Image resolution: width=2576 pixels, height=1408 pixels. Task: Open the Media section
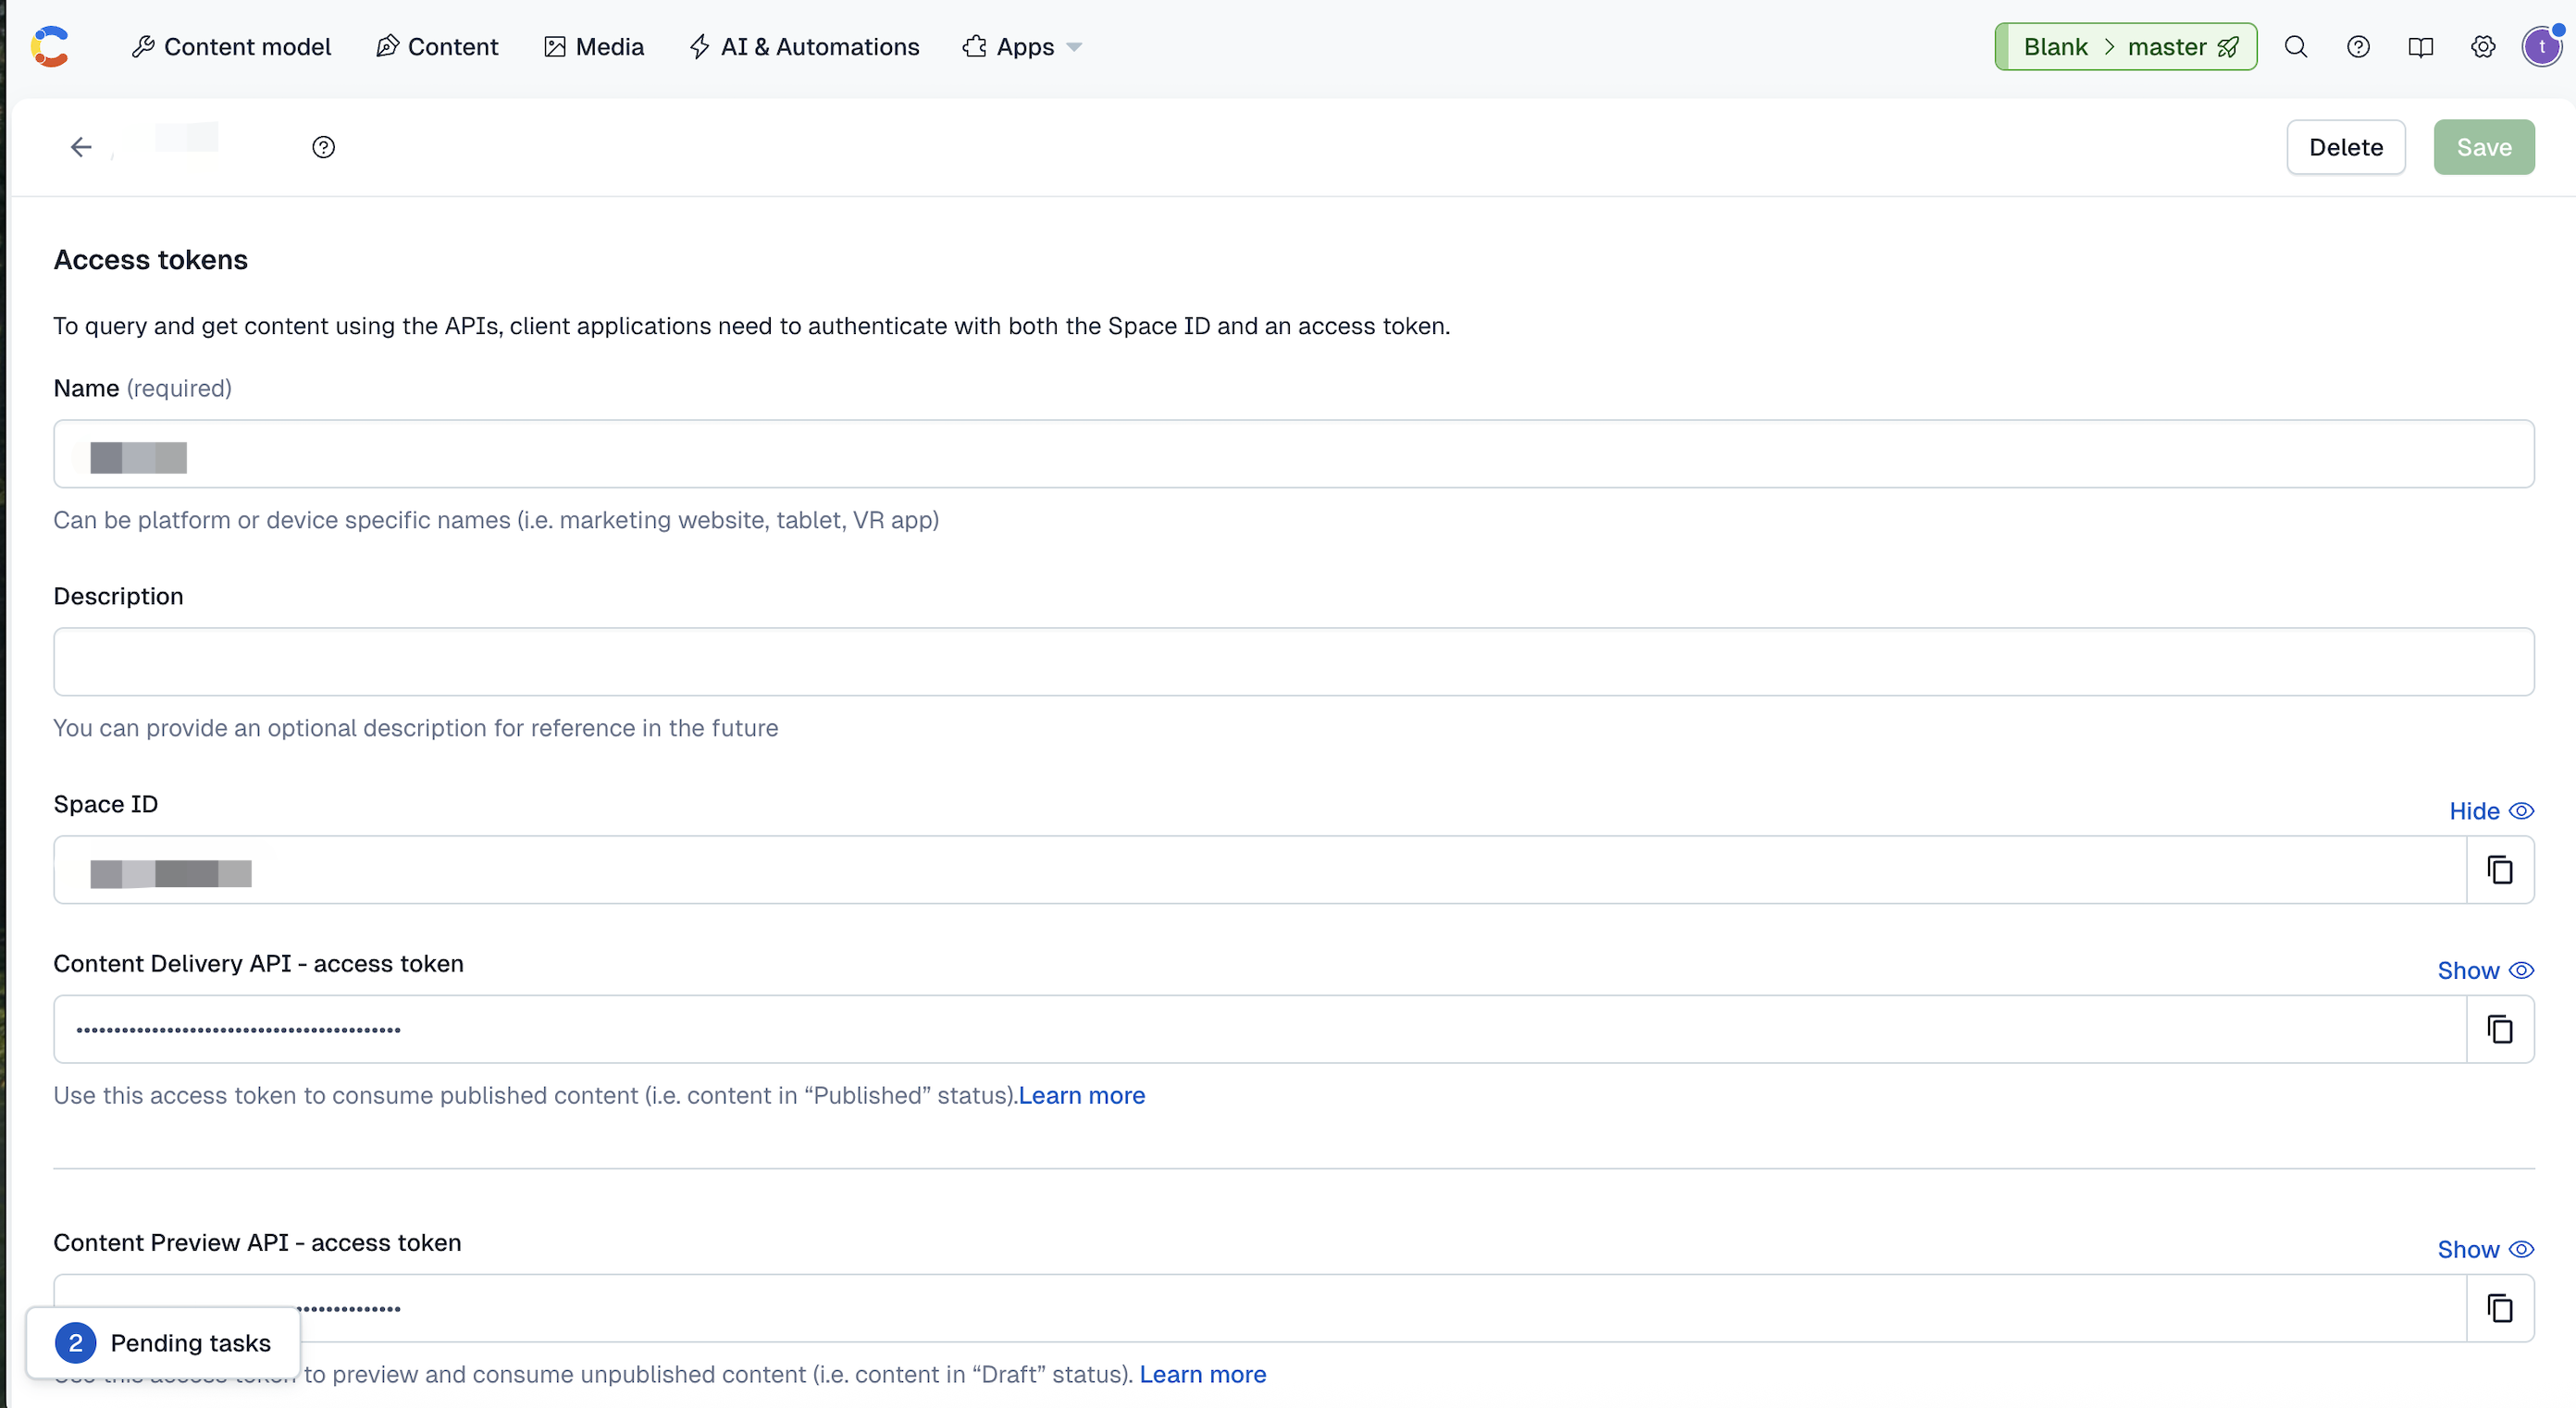tap(594, 47)
